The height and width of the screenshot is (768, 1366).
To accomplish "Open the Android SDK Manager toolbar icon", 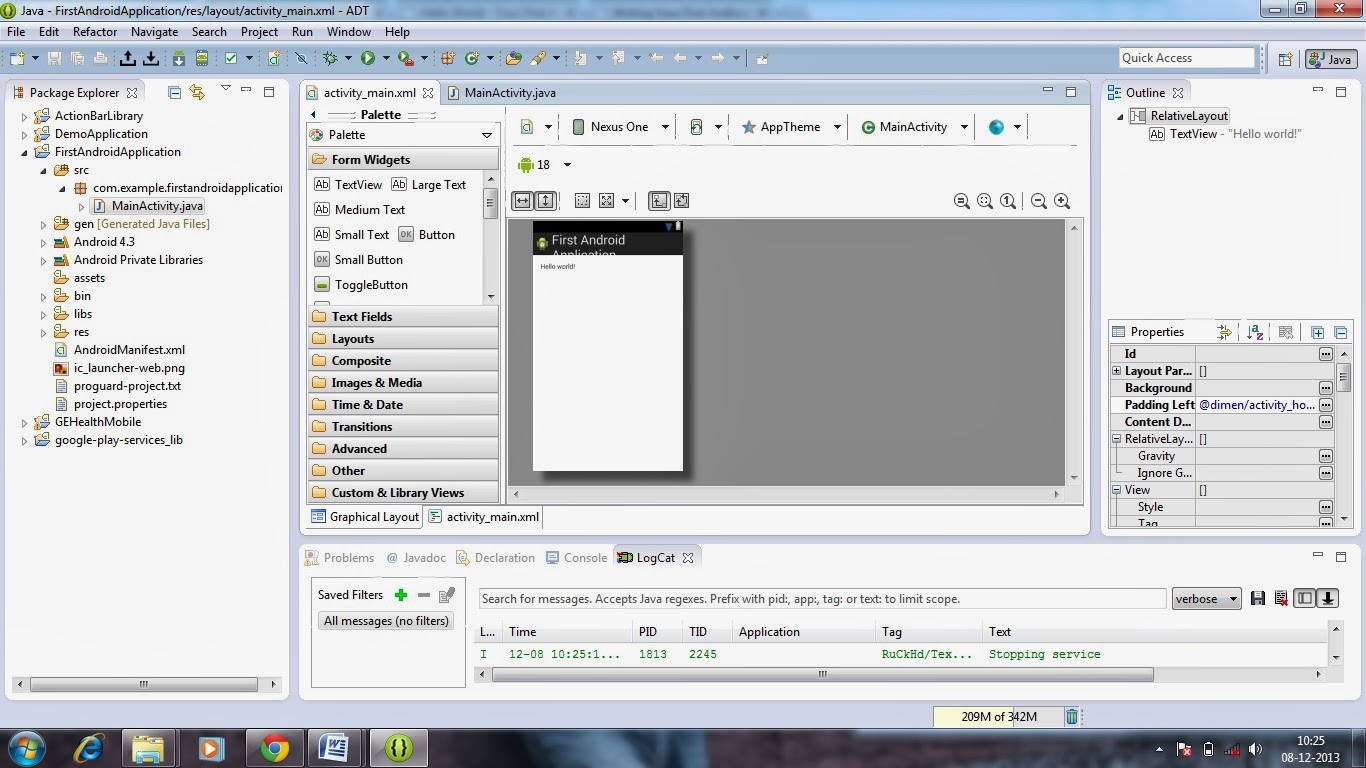I will click(x=179, y=59).
